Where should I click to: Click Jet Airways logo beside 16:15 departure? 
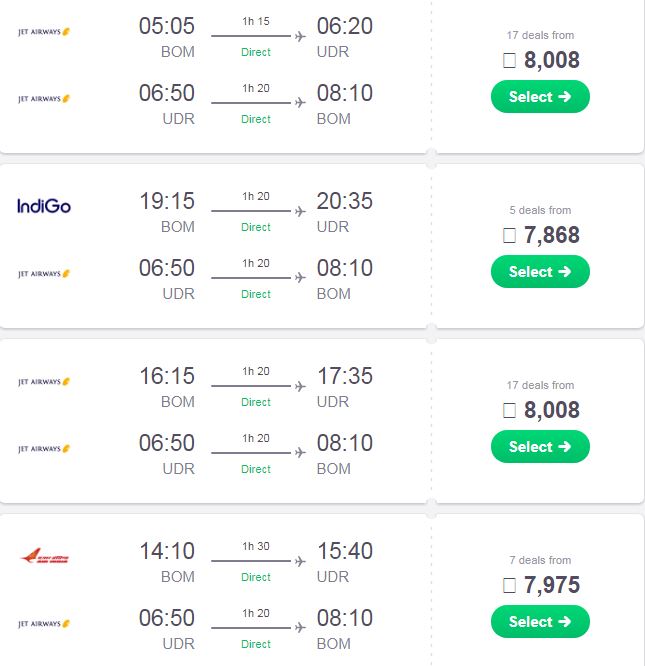point(44,382)
